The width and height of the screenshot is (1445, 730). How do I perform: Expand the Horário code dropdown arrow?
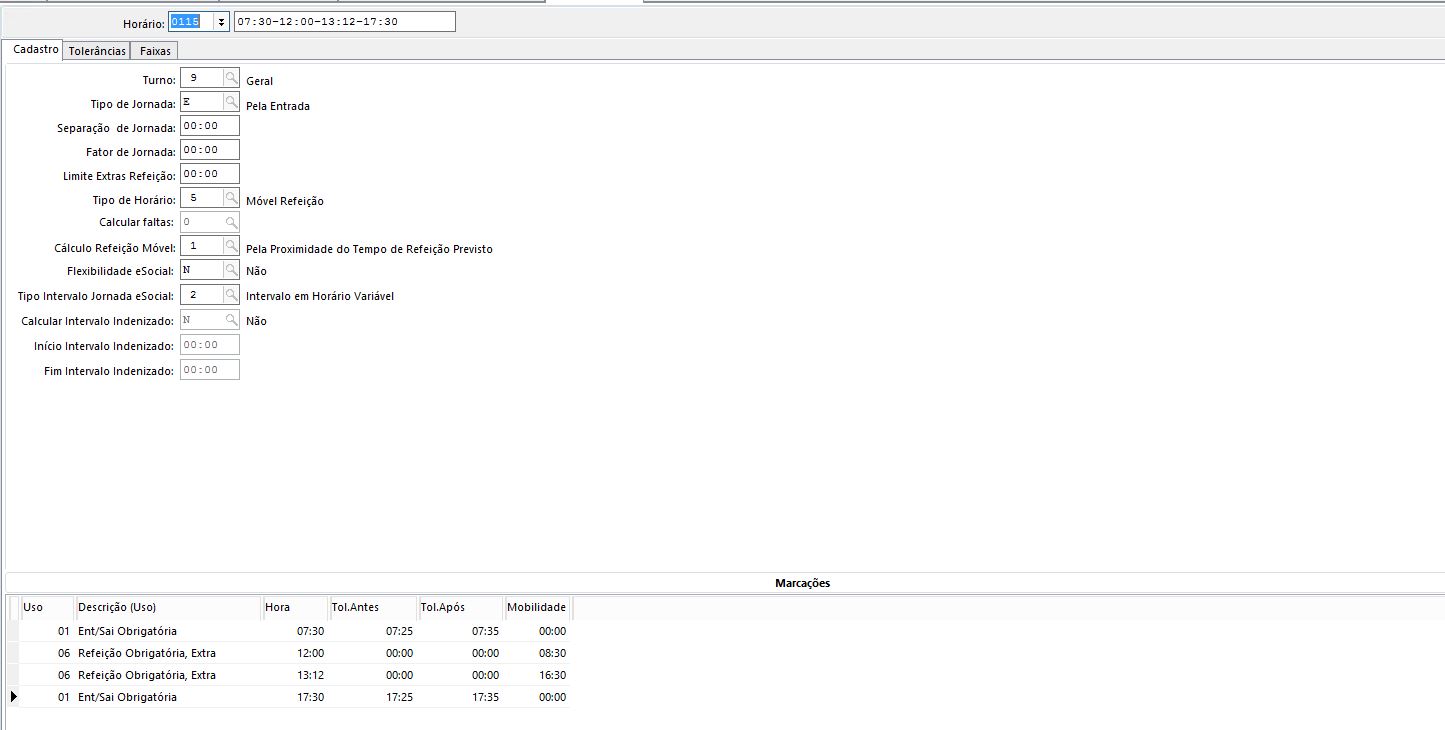point(222,22)
